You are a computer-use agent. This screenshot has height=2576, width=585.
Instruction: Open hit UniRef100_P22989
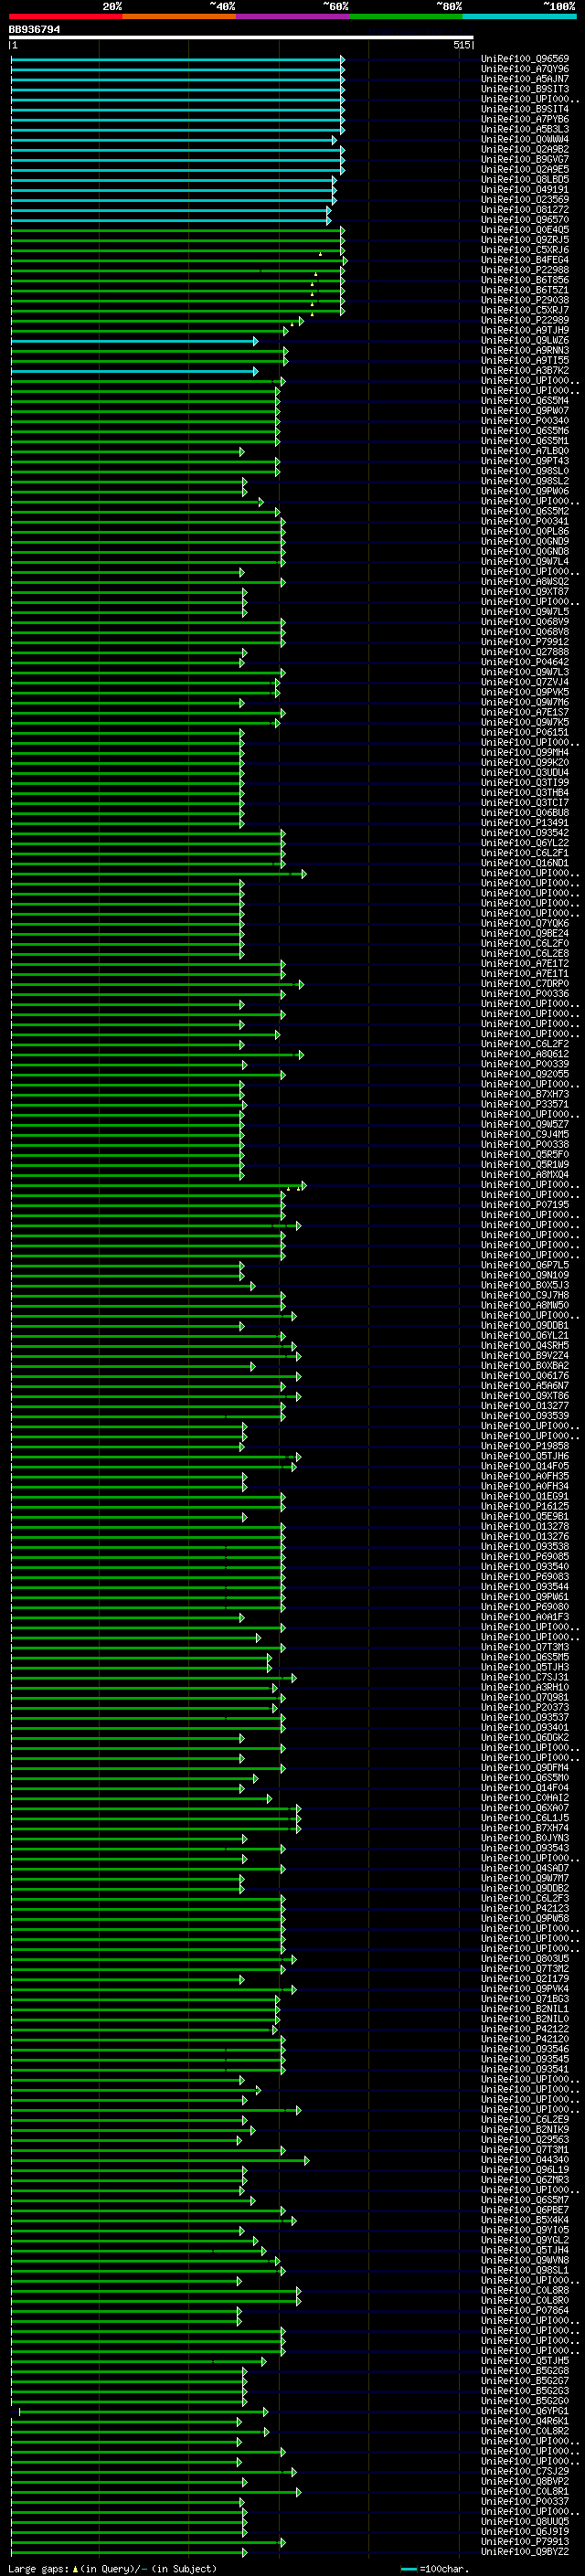point(525,320)
